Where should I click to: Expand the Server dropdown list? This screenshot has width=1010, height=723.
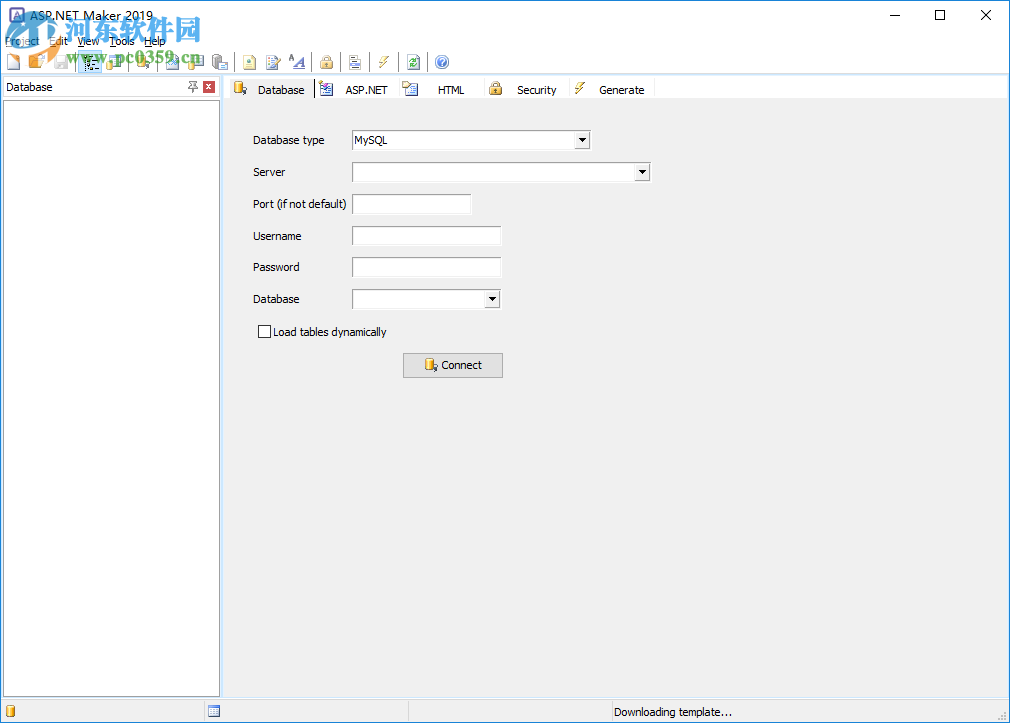point(641,172)
